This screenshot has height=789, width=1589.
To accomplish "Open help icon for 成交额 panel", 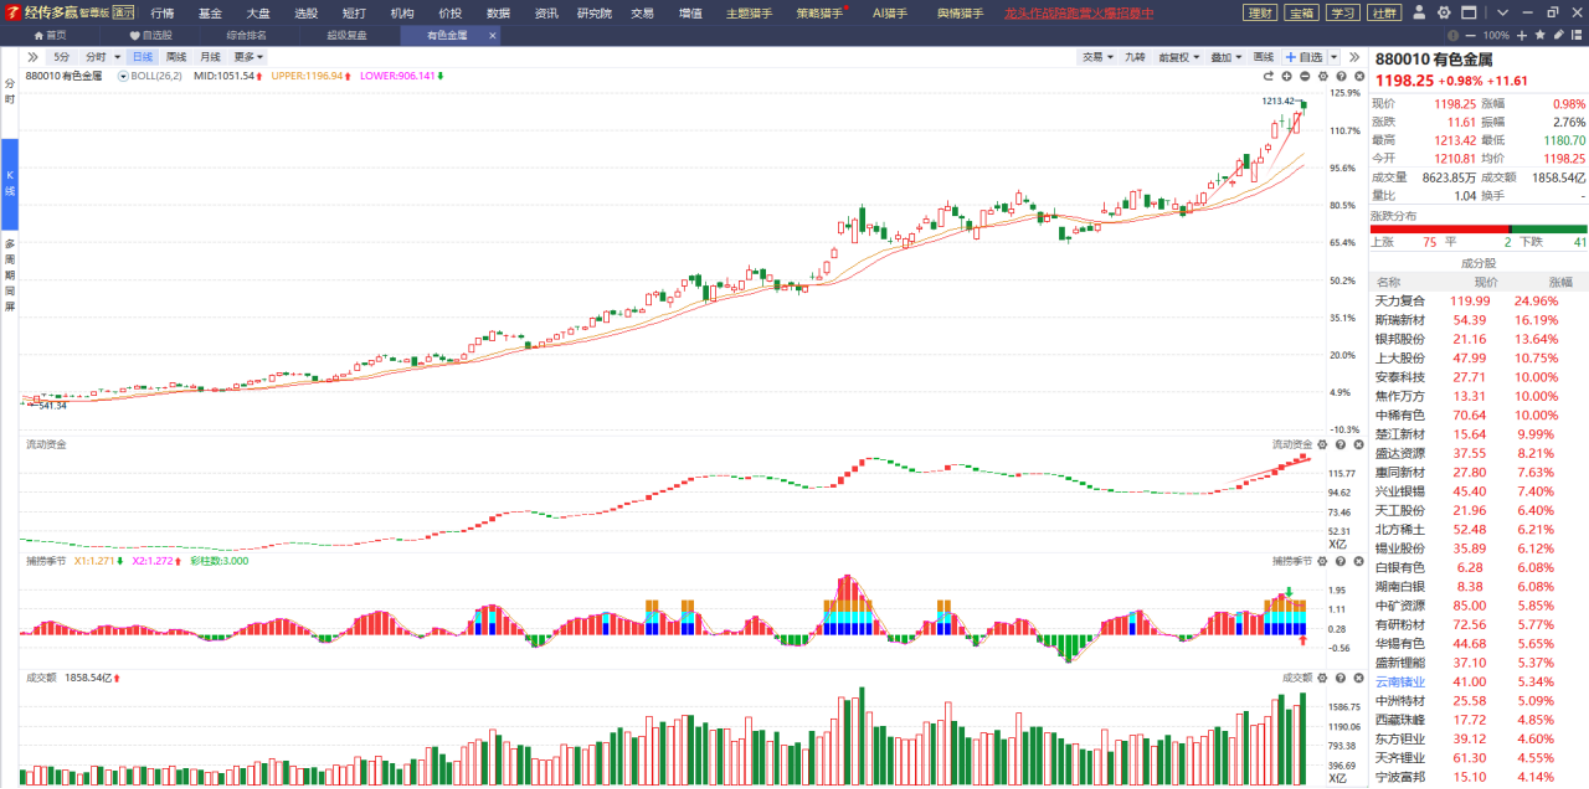I will (1341, 678).
